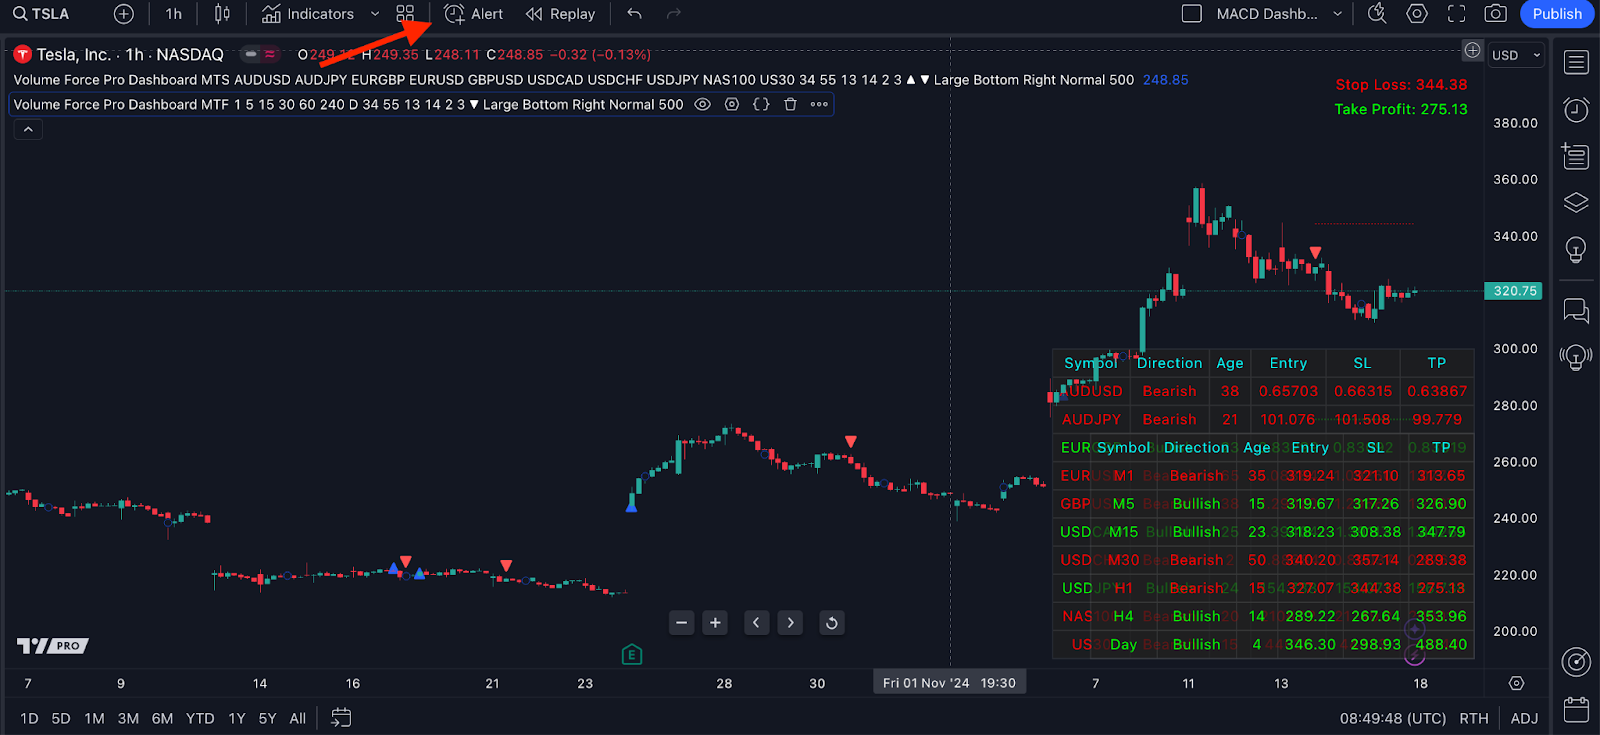Open the news list panel

(x=1576, y=156)
